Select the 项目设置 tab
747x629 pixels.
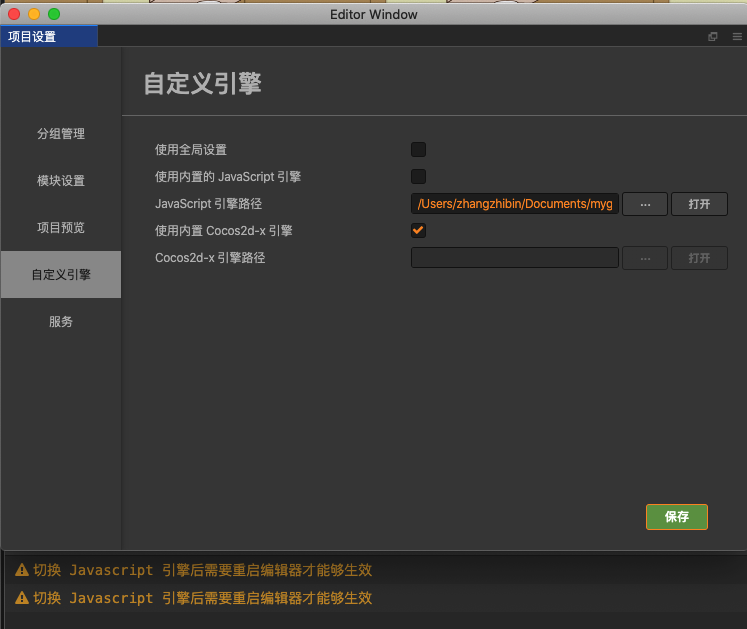click(49, 37)
